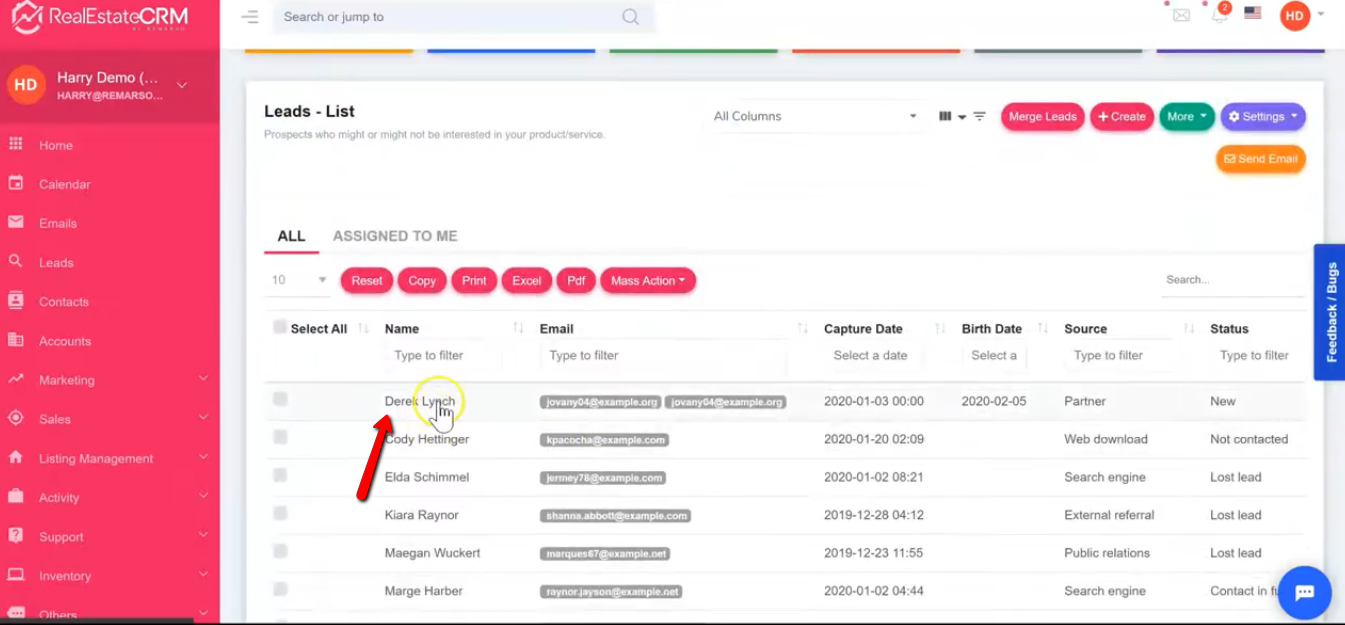
Task: Tick the checkbox for Derek Lynch
Action: point(280,400)
